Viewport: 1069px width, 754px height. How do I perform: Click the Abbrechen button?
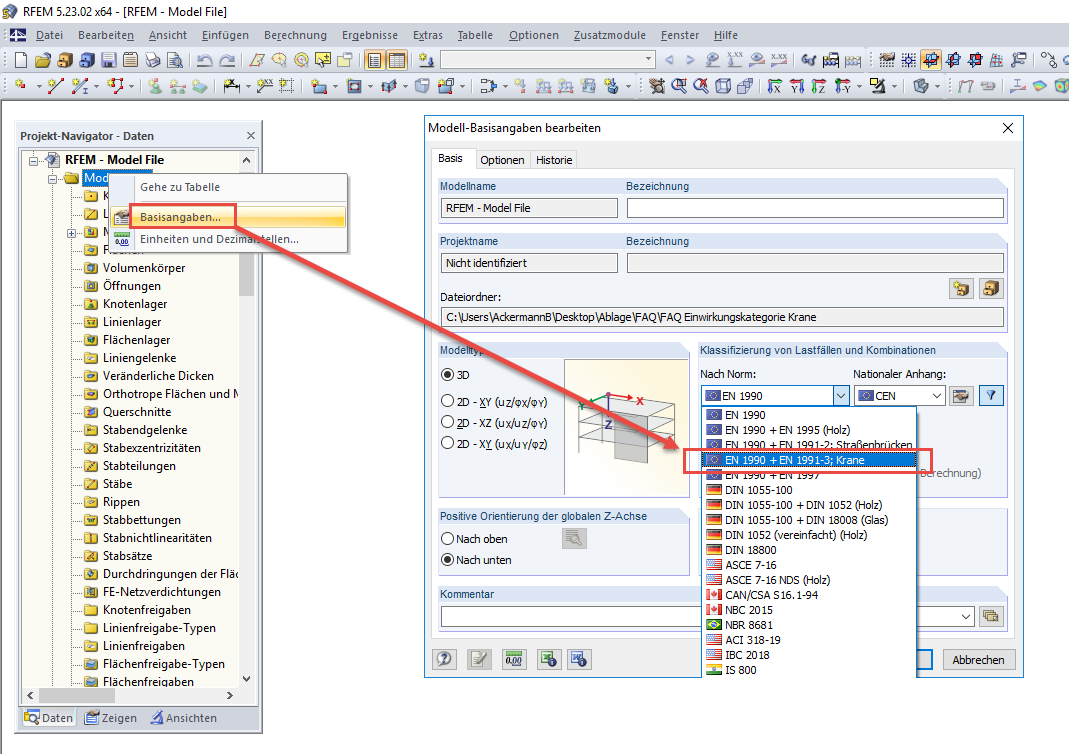click(978, 659)
